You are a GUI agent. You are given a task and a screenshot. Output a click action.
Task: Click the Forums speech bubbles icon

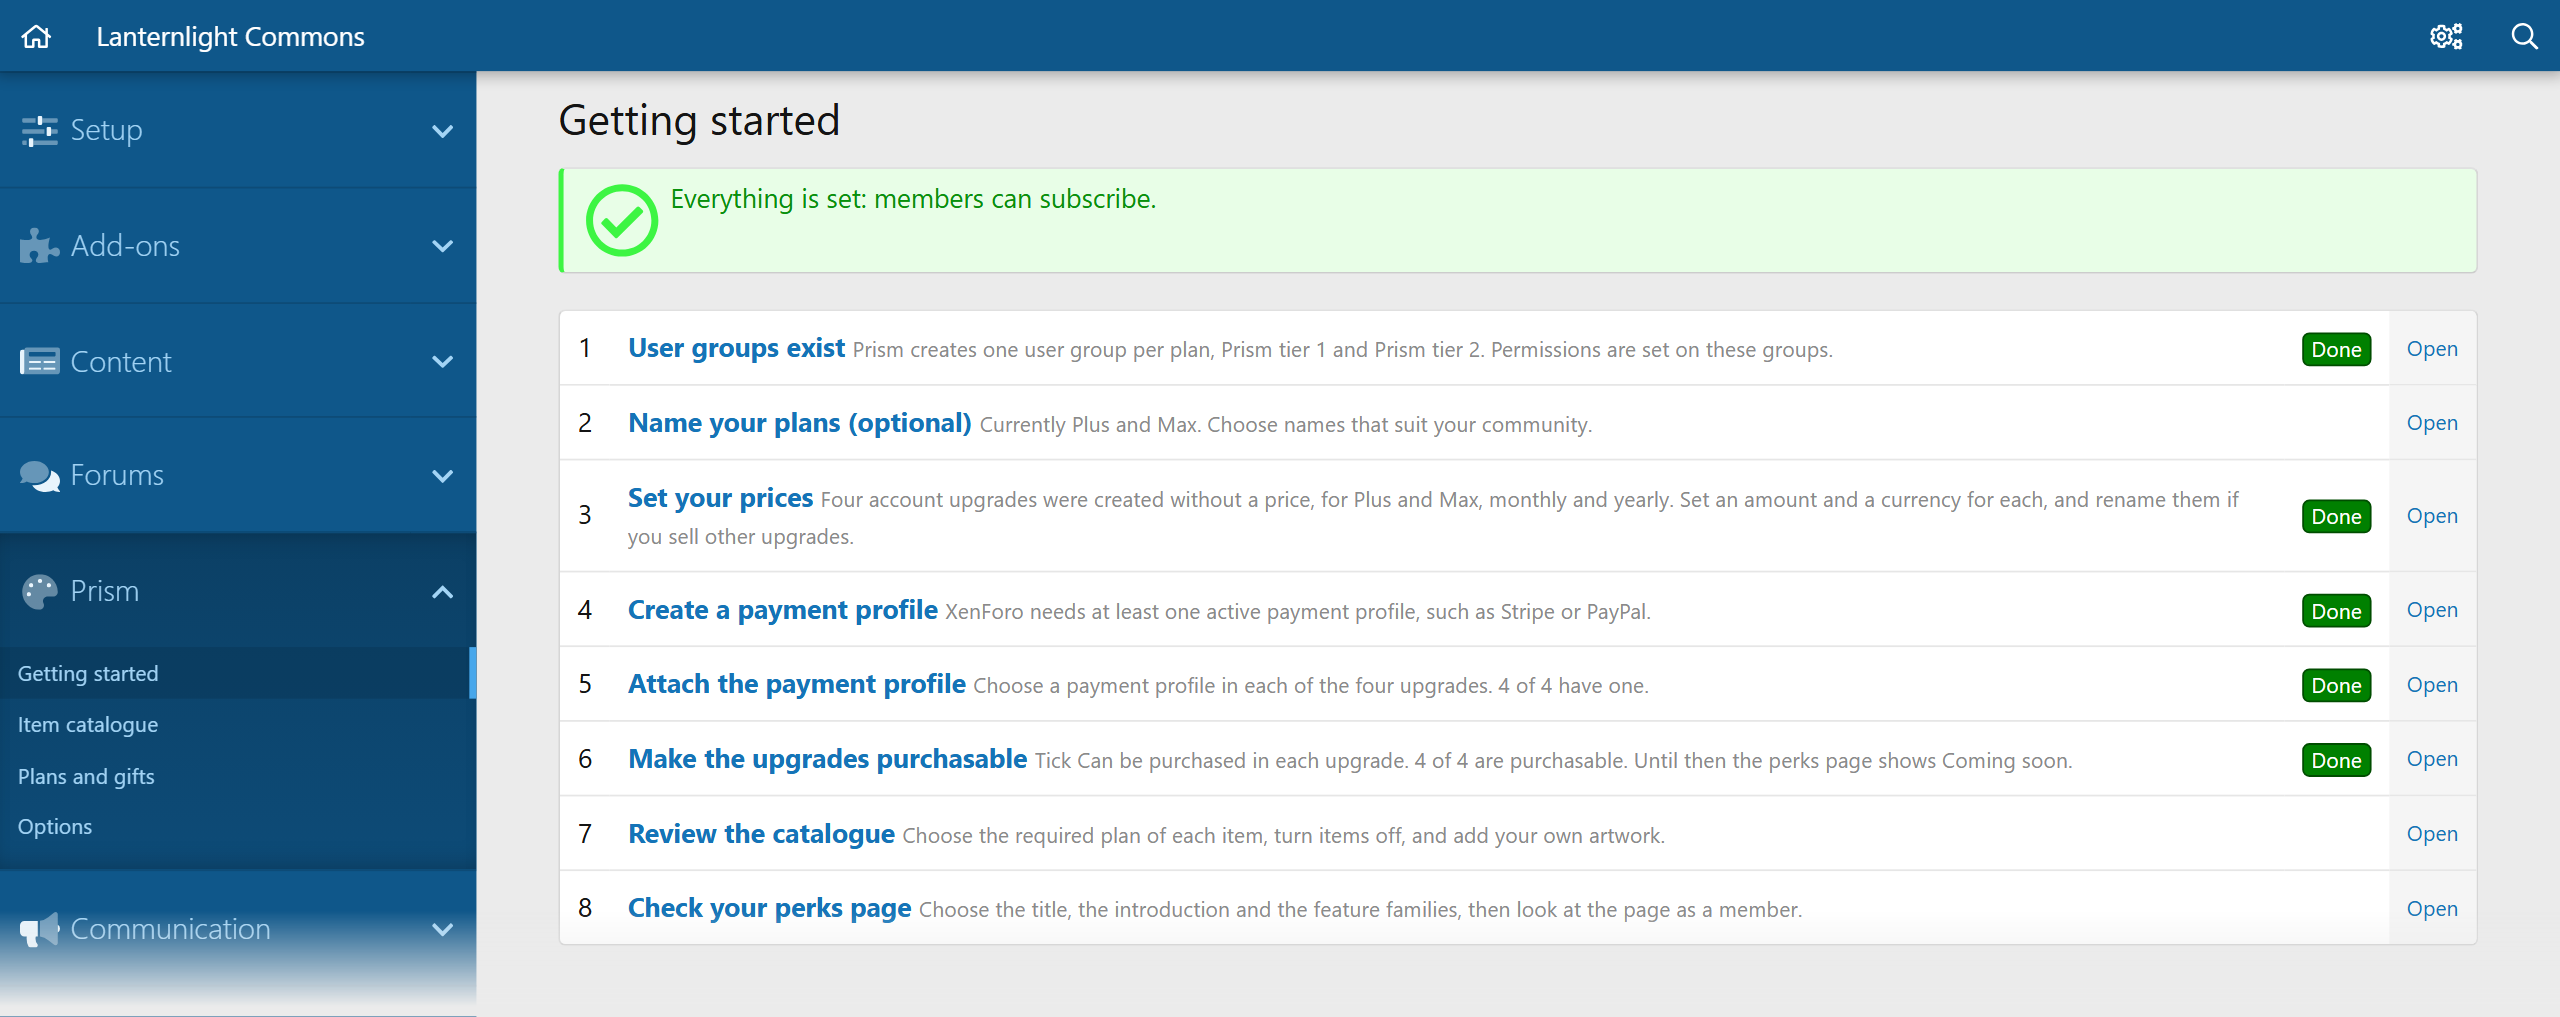point(39,476)
